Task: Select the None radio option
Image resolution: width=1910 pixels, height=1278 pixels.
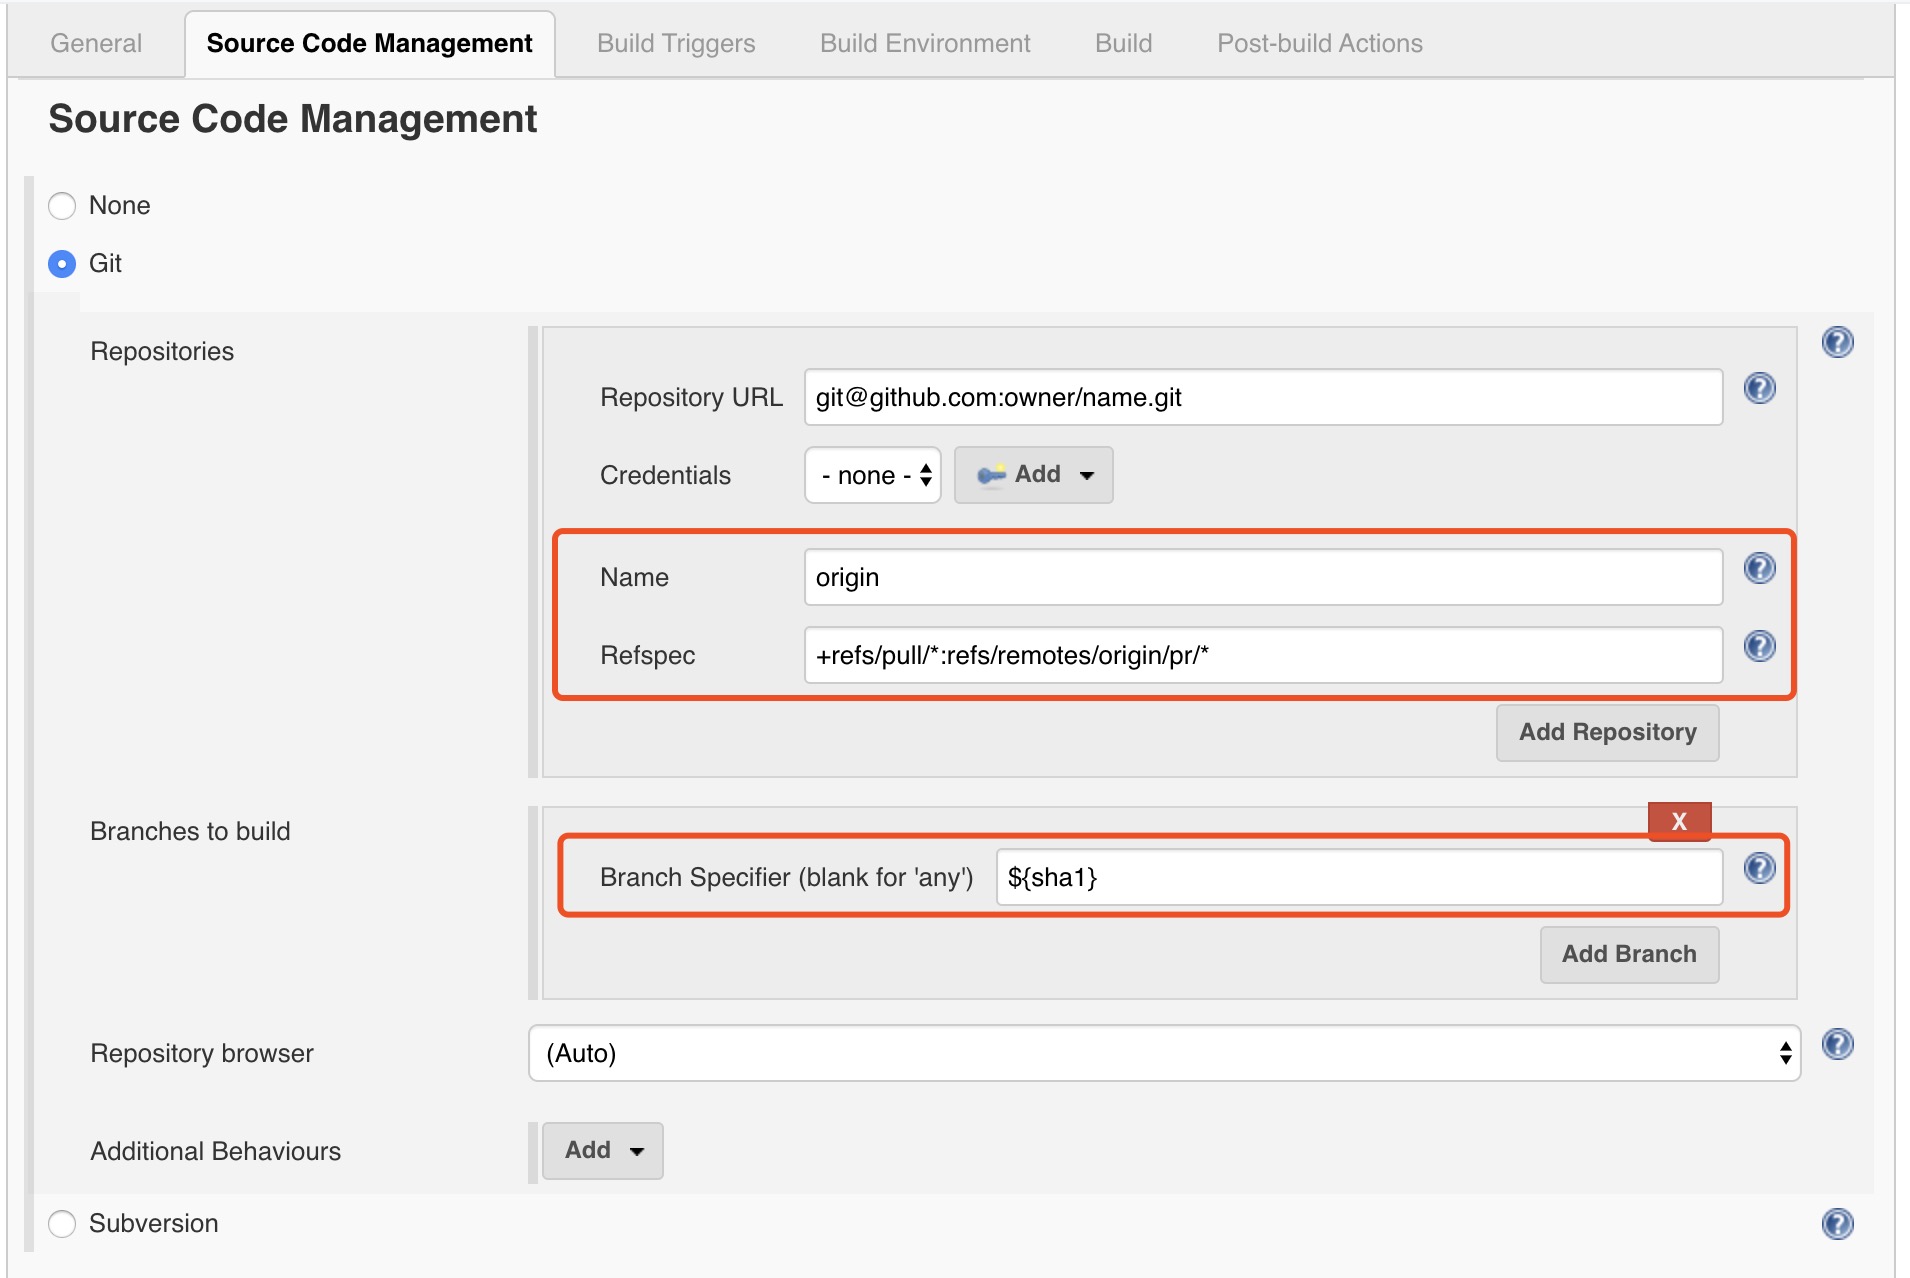Action: (x=62, y=206)
